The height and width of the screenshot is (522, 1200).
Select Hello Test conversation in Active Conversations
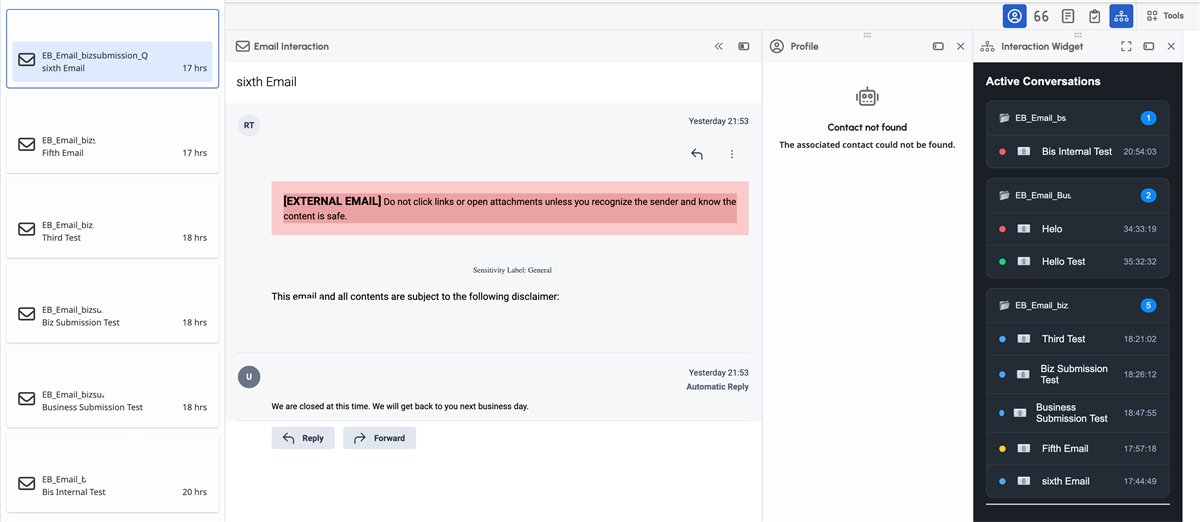(1078, 261)
